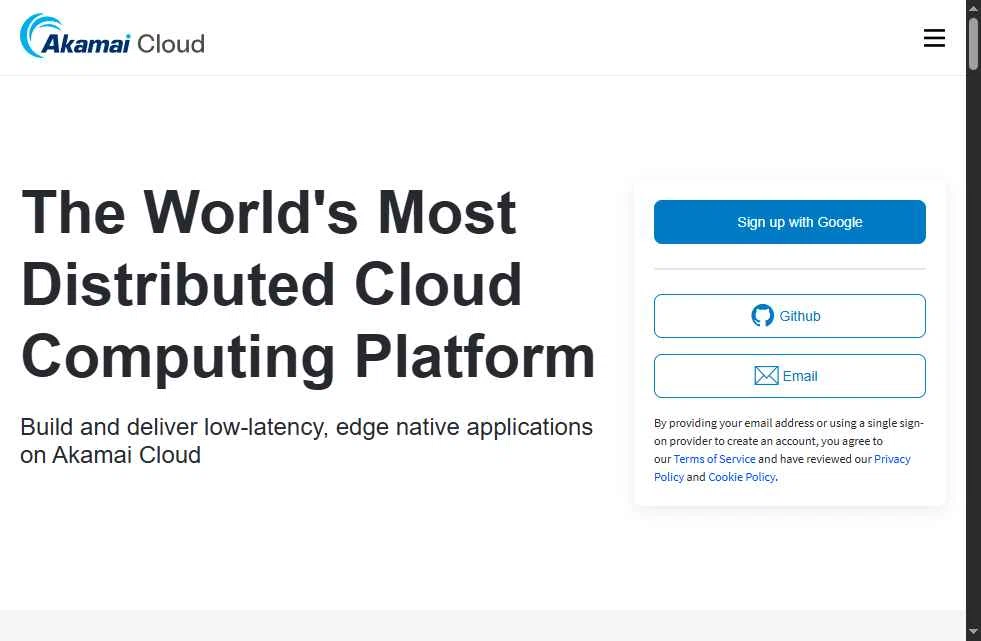
Task: Click the scrollbar down arrow
Action: click(x=973, y=632)
